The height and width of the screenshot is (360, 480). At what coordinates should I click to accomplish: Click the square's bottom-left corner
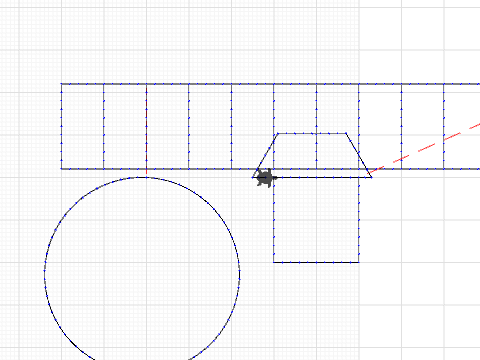274,263
